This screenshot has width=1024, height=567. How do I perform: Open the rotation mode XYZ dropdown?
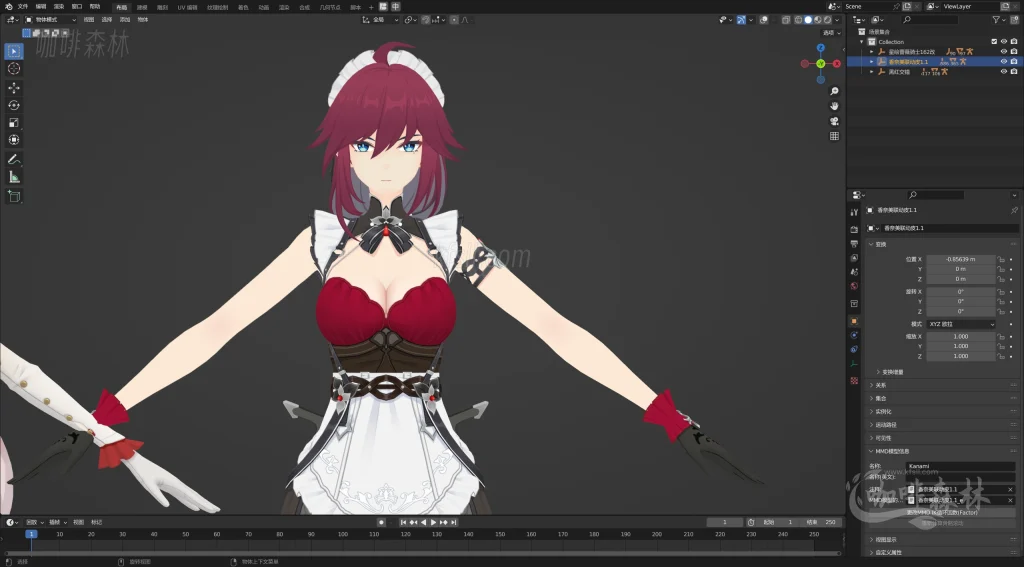pyautogui.click(x=961, y=324)
